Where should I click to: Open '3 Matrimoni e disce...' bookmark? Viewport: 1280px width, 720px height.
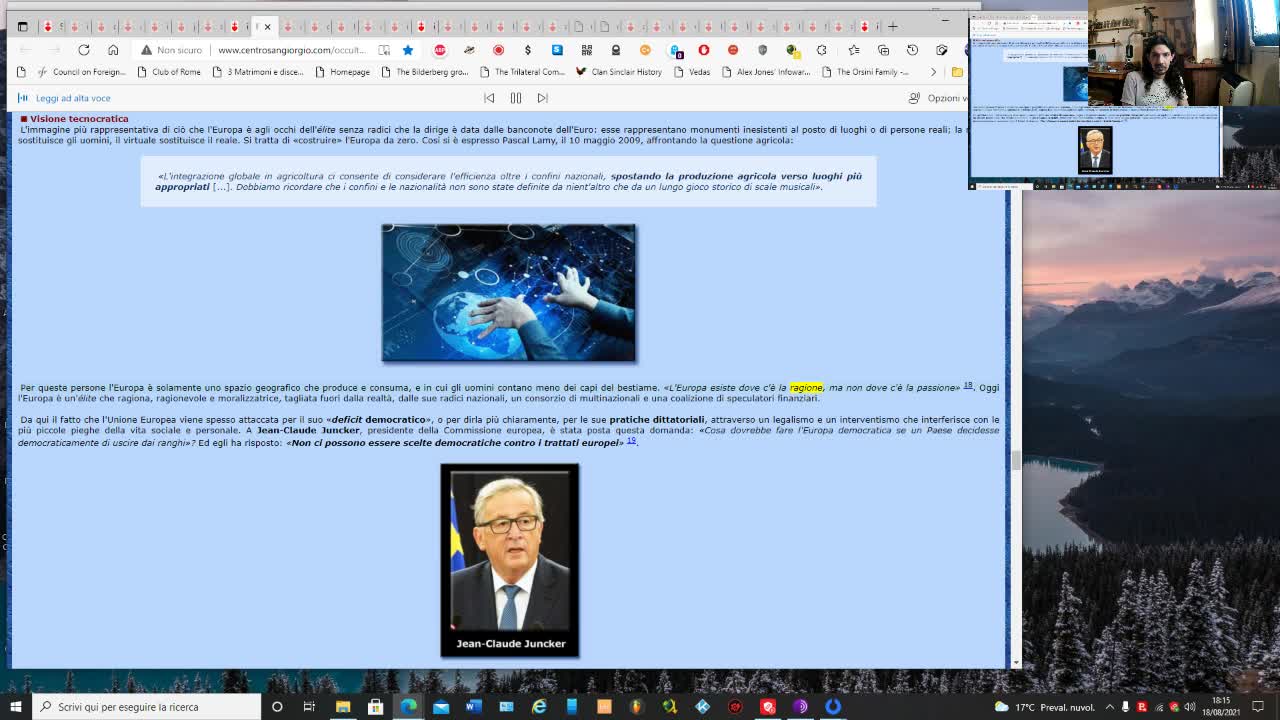point(258,72)
